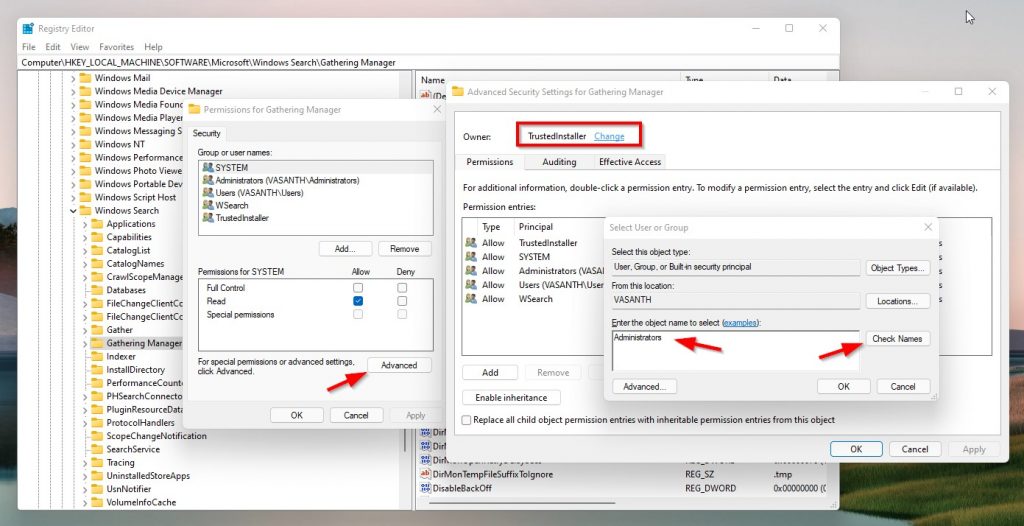Click the Tracing folder icon
This screenshot has width=1024, height=526.
97,463
